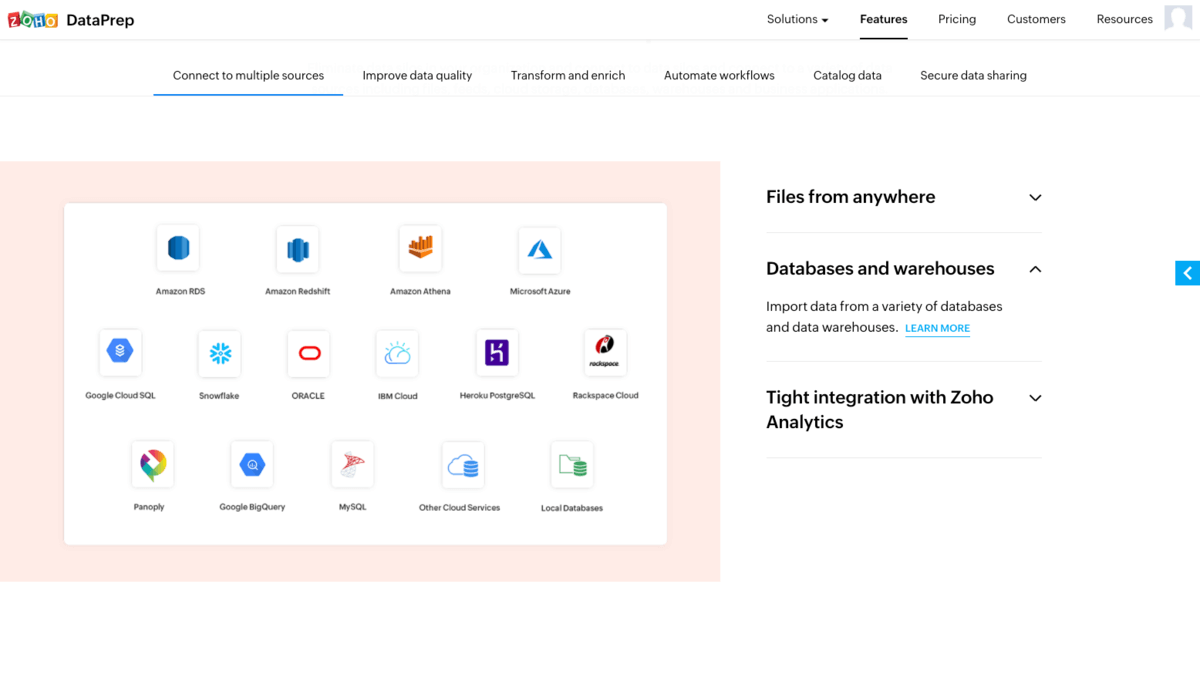Switch to Catalog data tab
1200x675 pixels.
coord(847,75)
